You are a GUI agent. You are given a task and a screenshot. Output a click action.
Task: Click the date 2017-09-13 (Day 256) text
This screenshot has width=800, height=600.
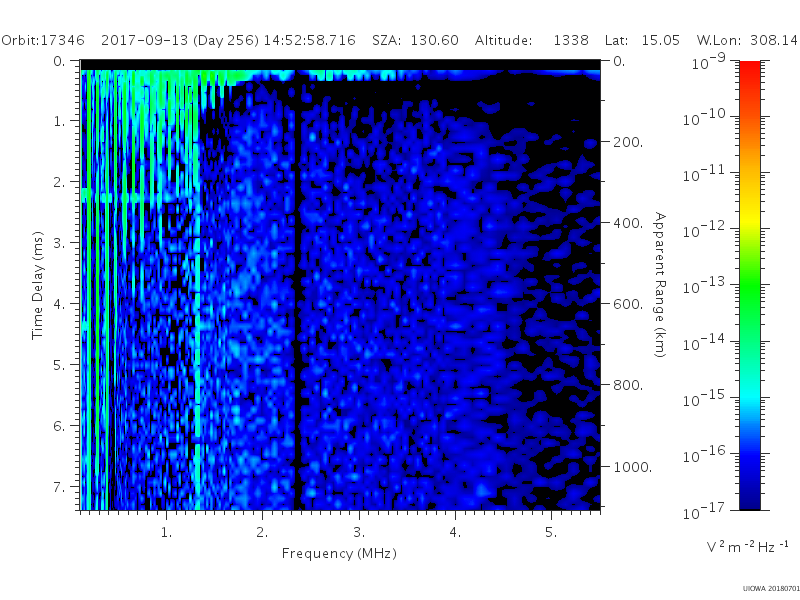point(180,40)
